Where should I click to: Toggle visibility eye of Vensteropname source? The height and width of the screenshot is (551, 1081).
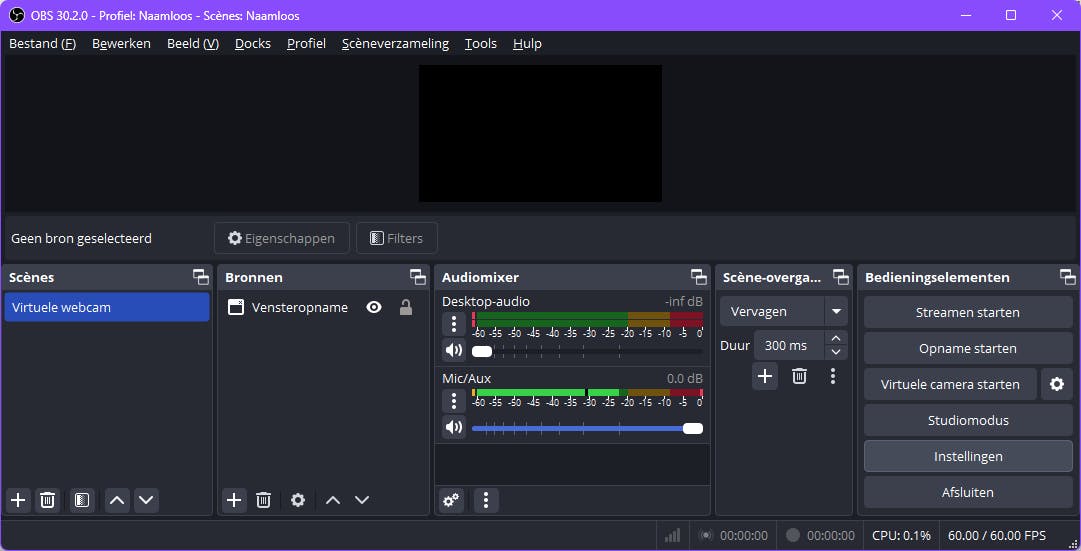coord(374,308)
